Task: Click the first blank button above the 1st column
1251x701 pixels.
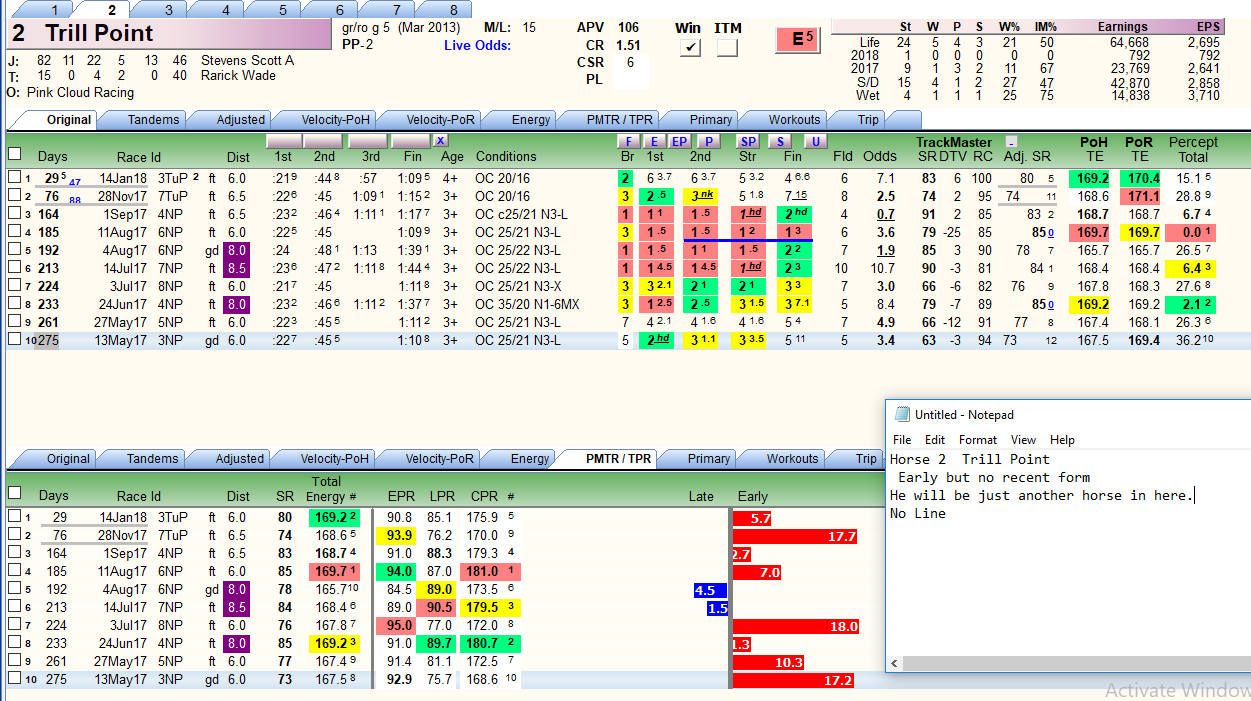Action: pyautogui.click(x=285, y=141)
